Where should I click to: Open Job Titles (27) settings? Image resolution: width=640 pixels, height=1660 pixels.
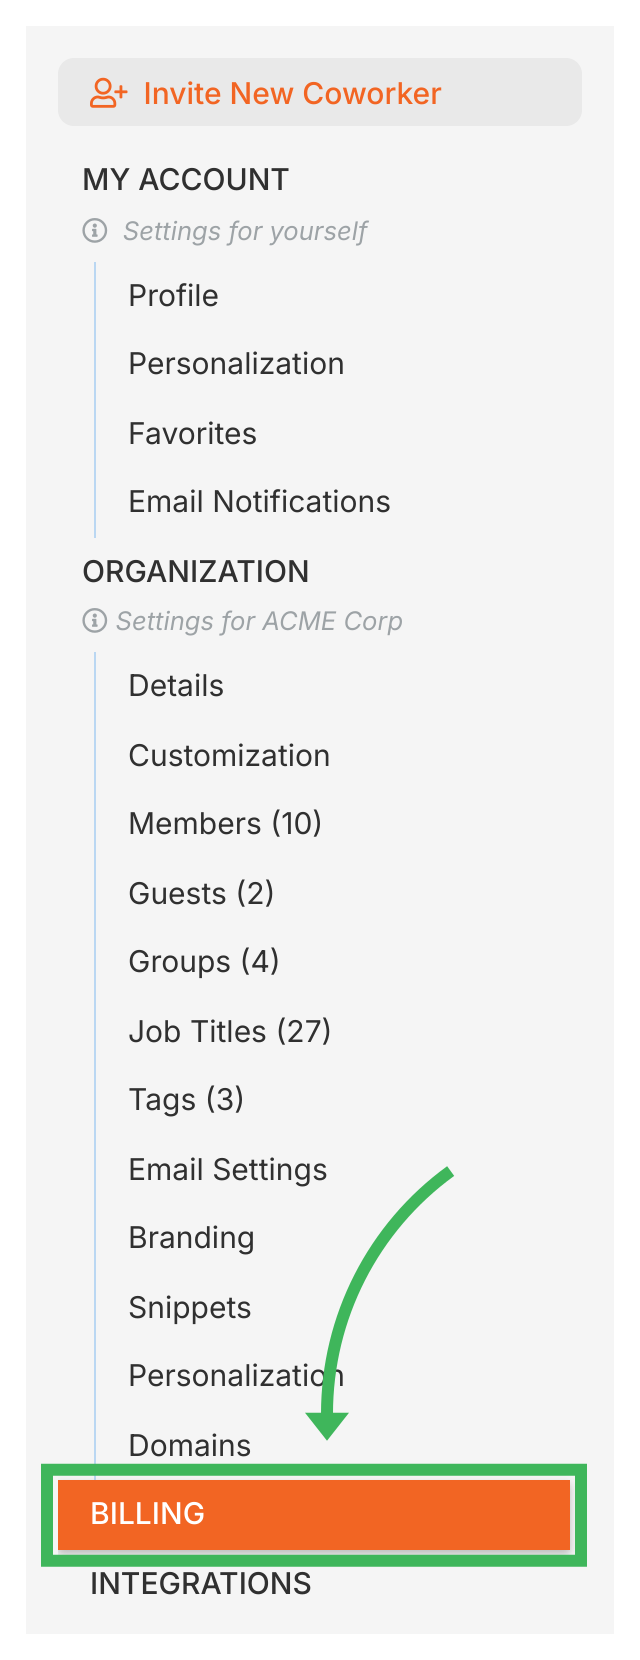229,1031
